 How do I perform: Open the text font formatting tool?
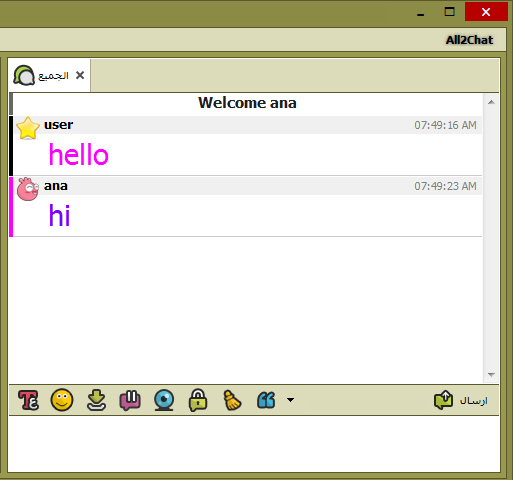point(28,400)
